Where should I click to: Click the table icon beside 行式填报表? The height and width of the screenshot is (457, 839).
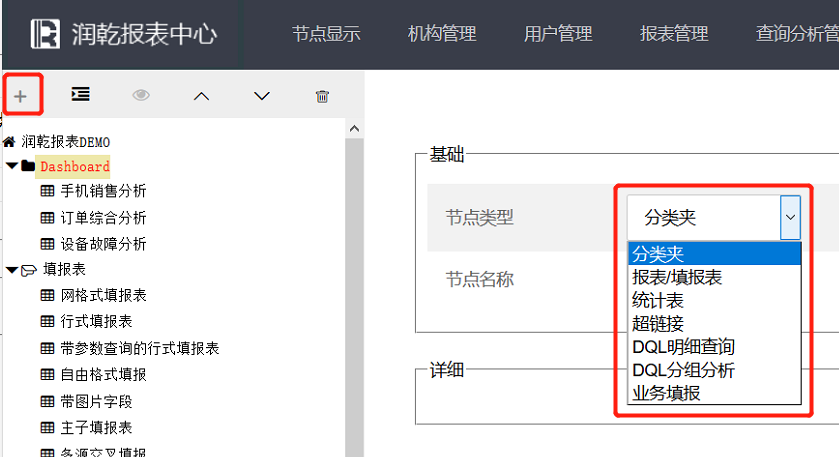point(47,321)
